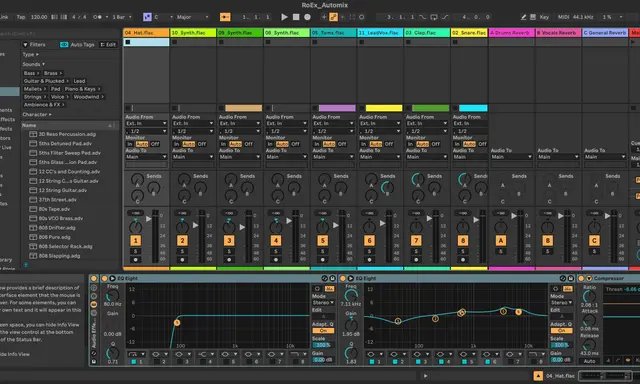Select the Ambience & FX sound tag
This screenshot has width=640, height=384.
(x=44, y=104)
